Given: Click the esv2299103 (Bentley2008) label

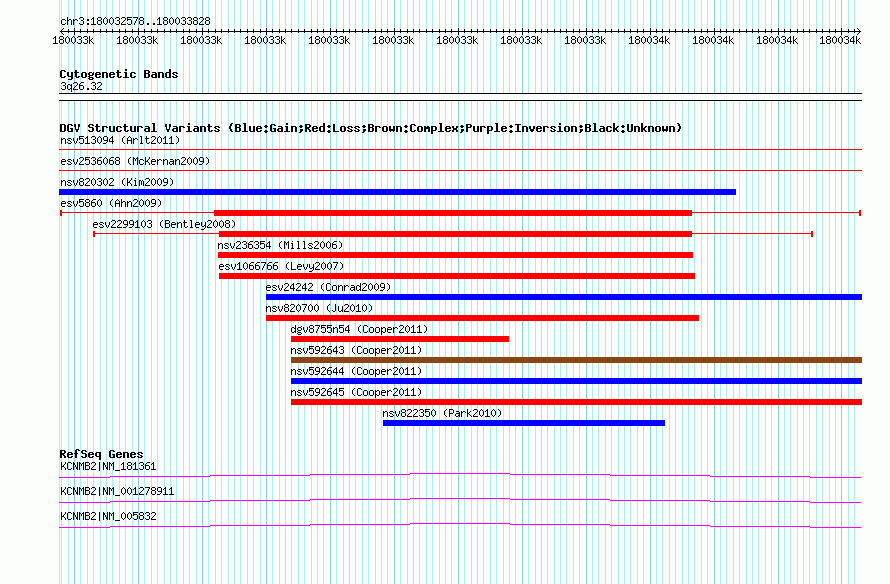Looking at the screenshot, I should point(164,224).
